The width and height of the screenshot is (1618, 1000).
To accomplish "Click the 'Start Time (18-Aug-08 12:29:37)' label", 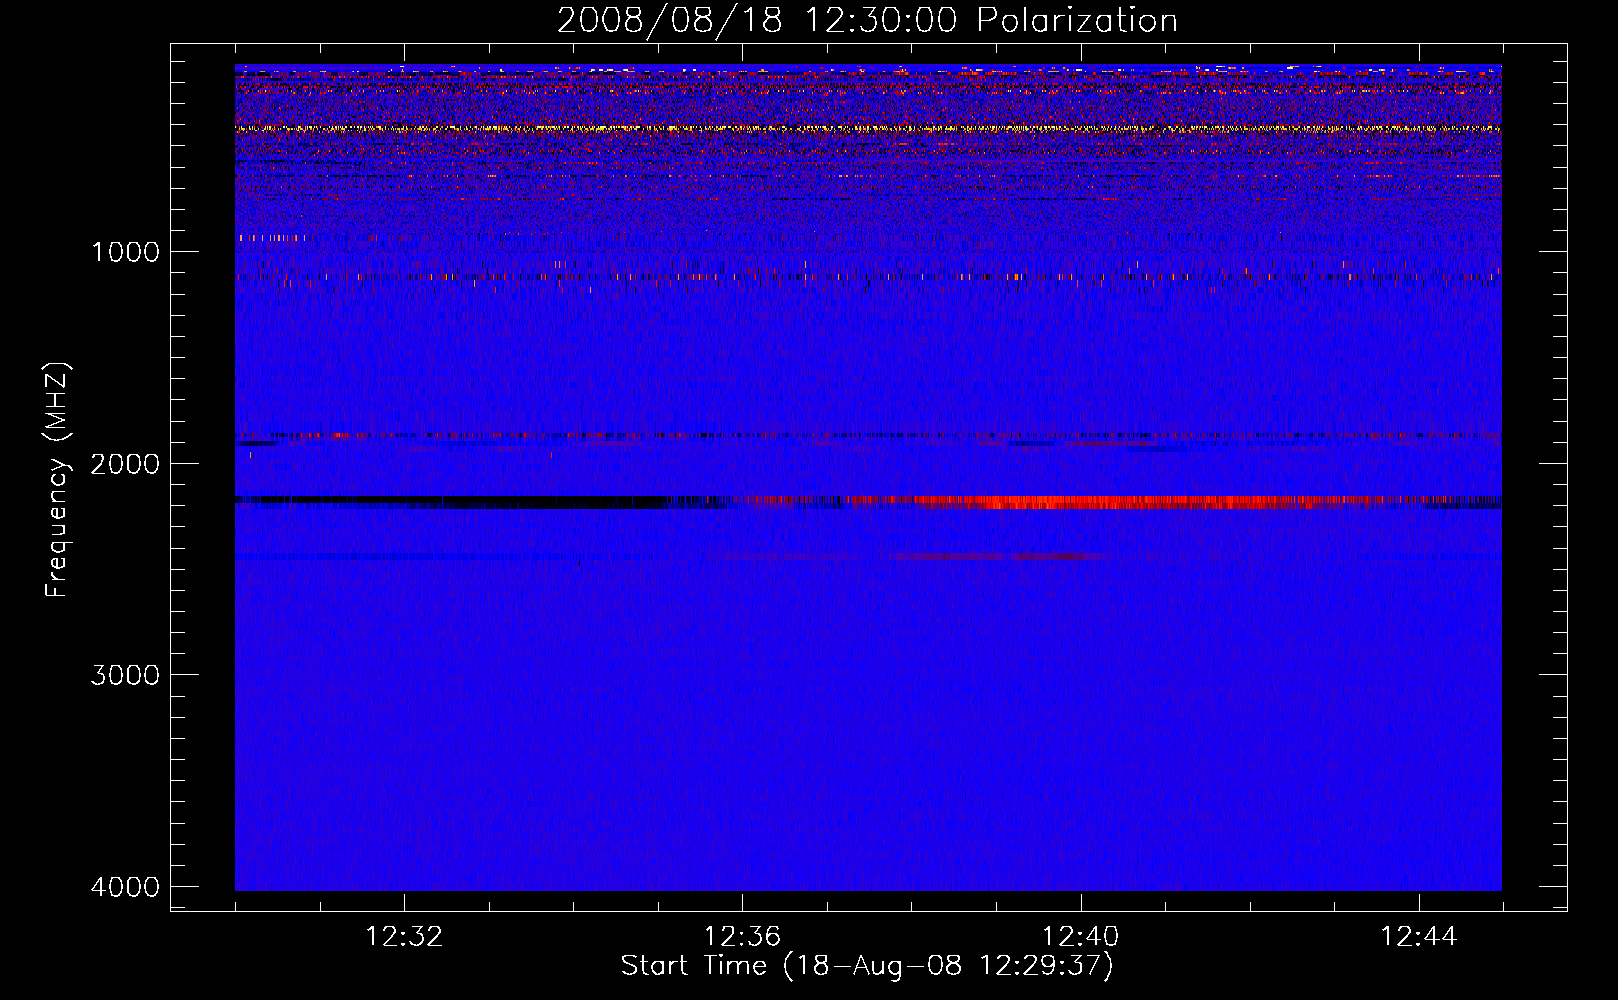I will (867, 966).
